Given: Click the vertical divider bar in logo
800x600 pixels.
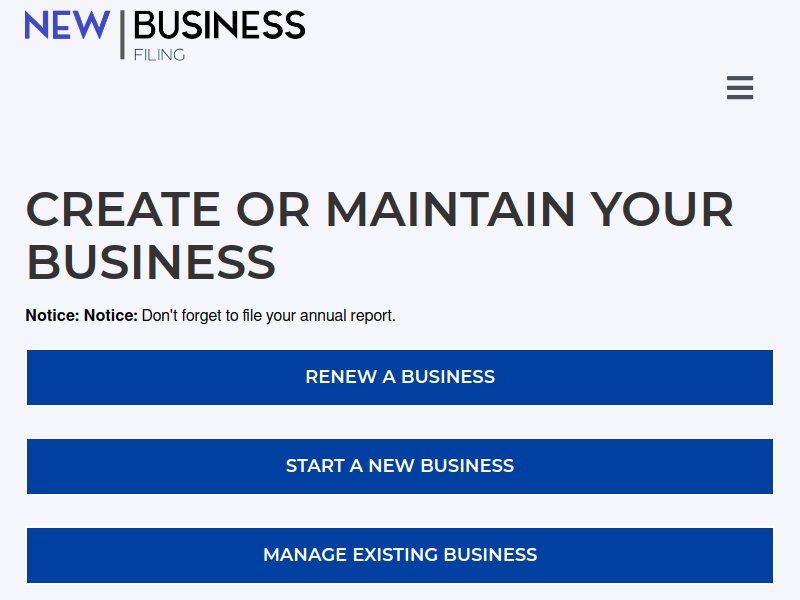Looking at the screenshot, I should 122,35.
